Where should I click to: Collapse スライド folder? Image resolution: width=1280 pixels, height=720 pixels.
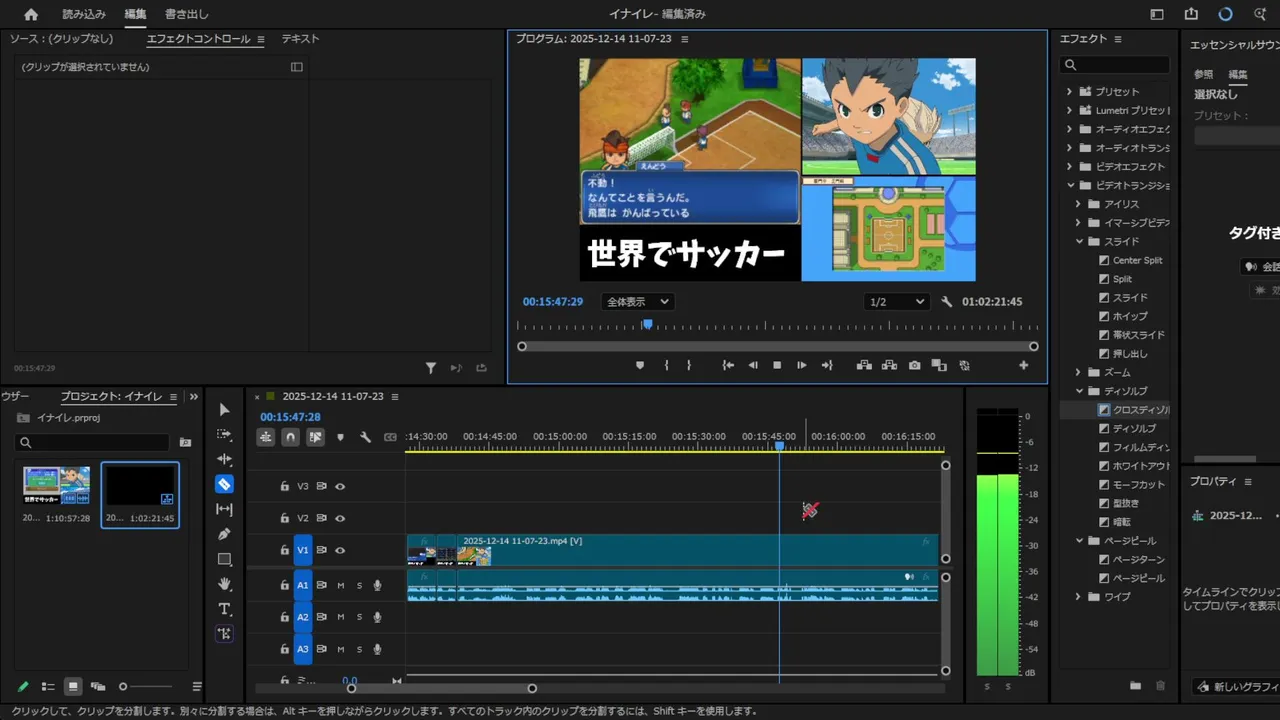1079,241
